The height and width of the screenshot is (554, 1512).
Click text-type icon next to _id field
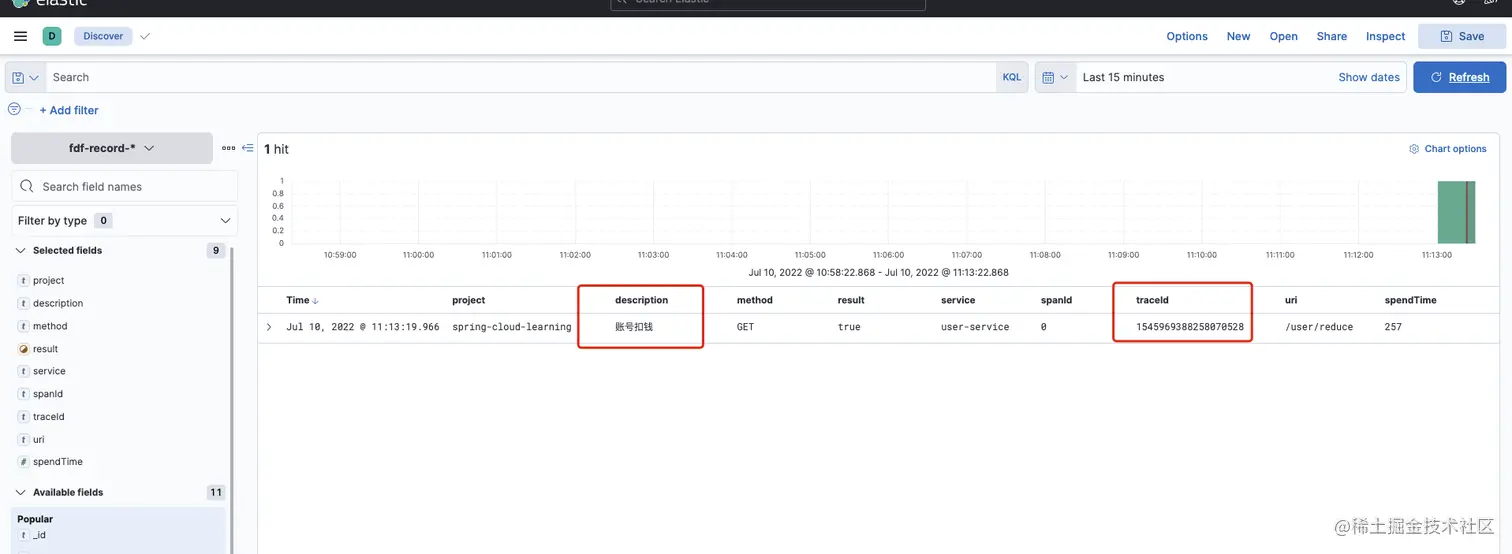[24, 535]
